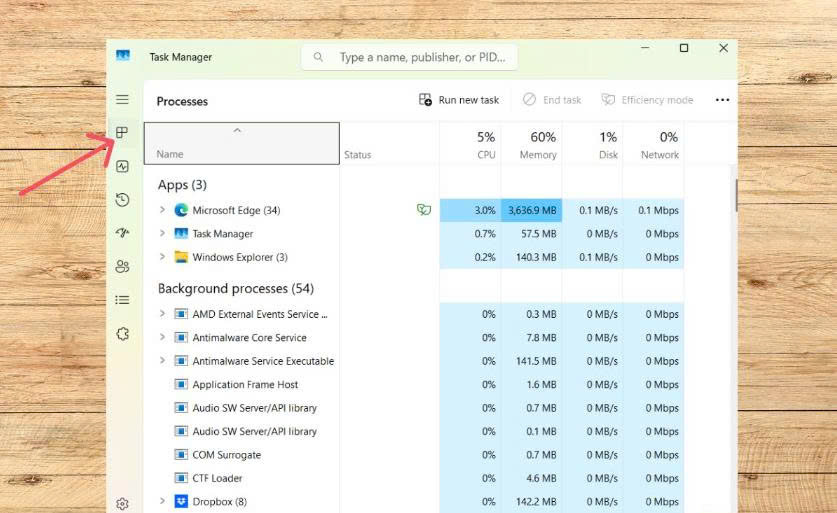Open the Details sidebar icon
The height and width of the screenshot is (513, 837).
coord(122,300)
